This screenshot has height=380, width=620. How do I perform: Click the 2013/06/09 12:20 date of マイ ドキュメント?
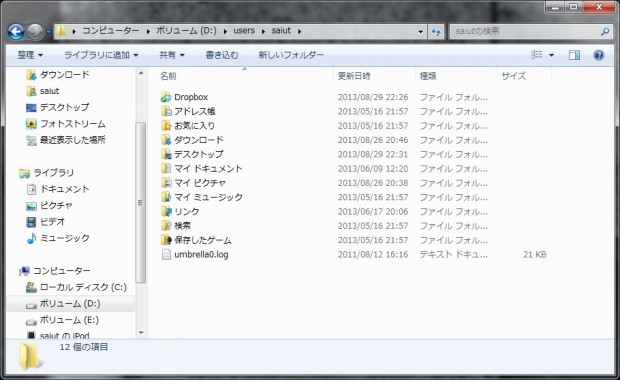pyautogui.click(x=373, y=168)
